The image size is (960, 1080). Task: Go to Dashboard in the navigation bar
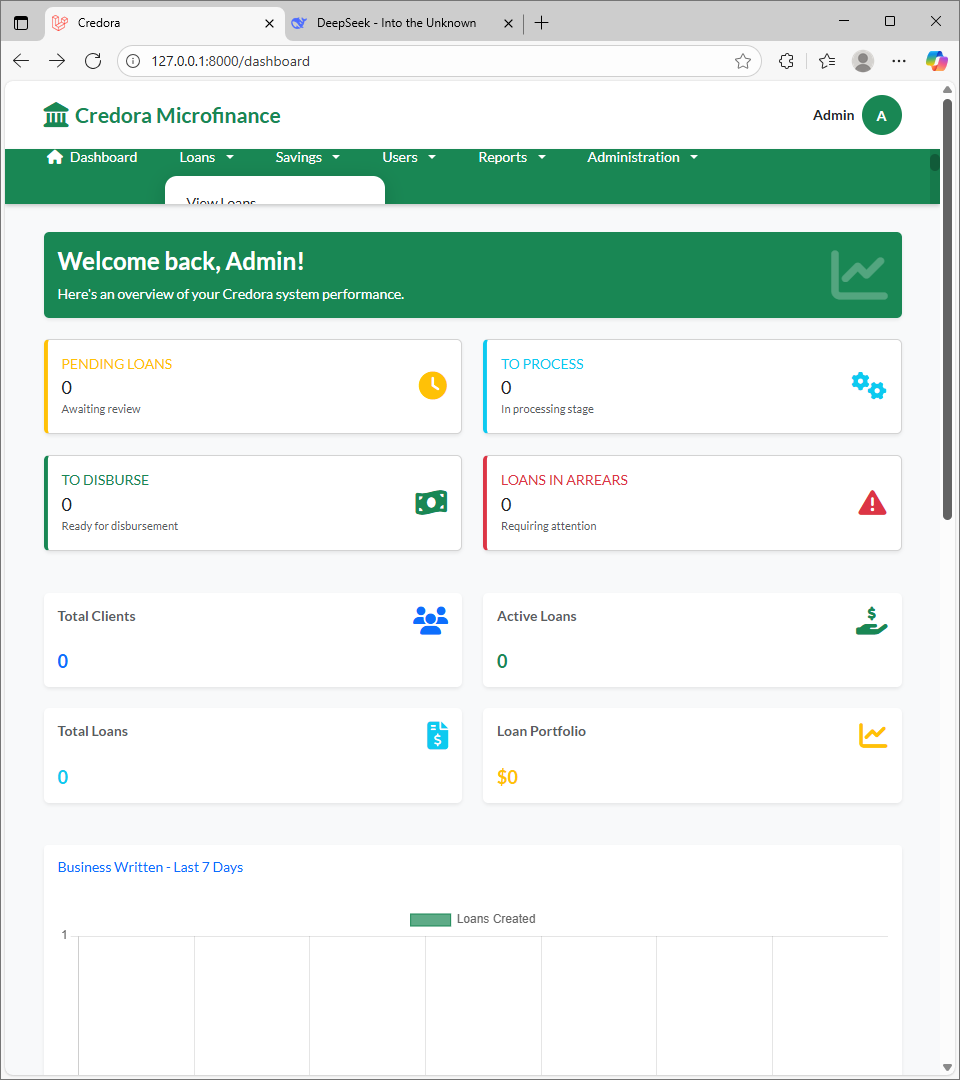click(x=92, y=157)
